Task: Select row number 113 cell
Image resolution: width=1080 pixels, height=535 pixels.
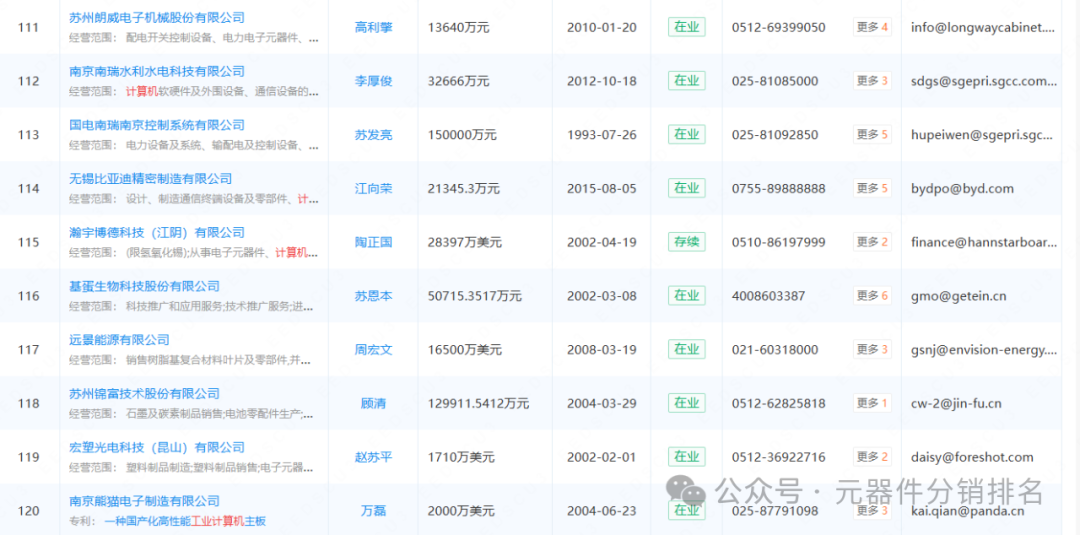Action: [x=28, y=135]
